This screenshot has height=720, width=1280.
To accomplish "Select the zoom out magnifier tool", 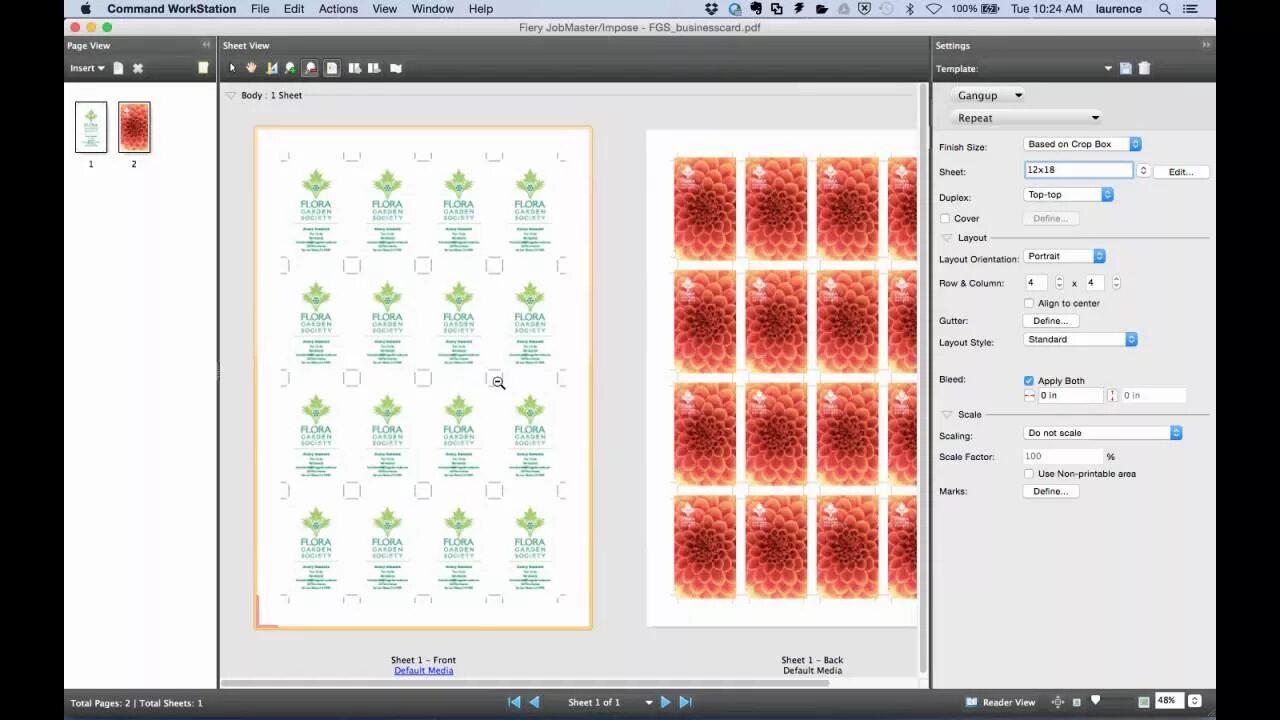I will 310,68.
